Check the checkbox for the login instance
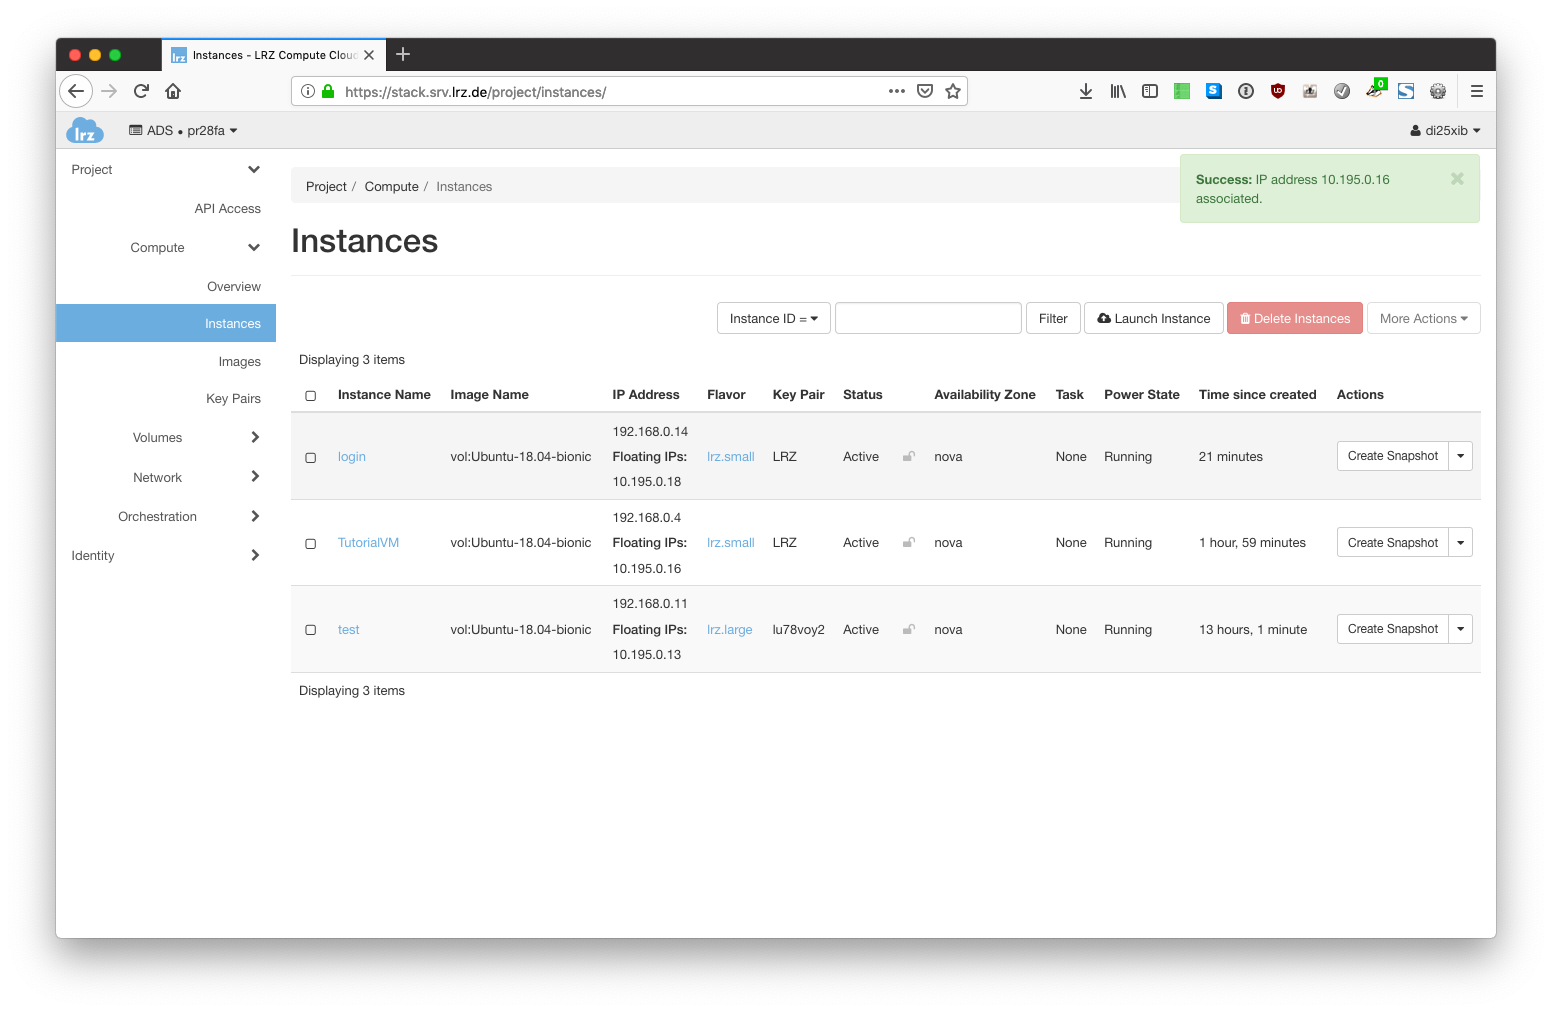 311,457
